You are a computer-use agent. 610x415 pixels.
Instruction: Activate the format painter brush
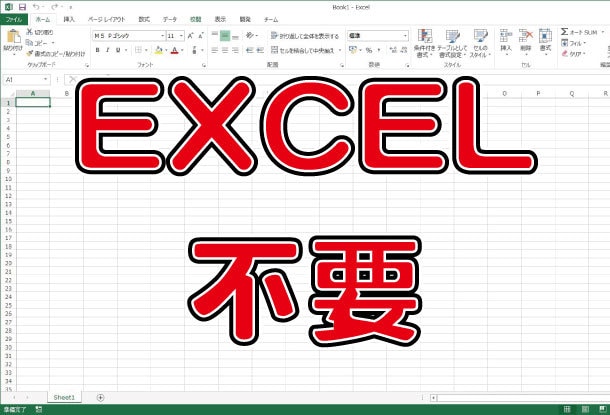coord(30,54)
